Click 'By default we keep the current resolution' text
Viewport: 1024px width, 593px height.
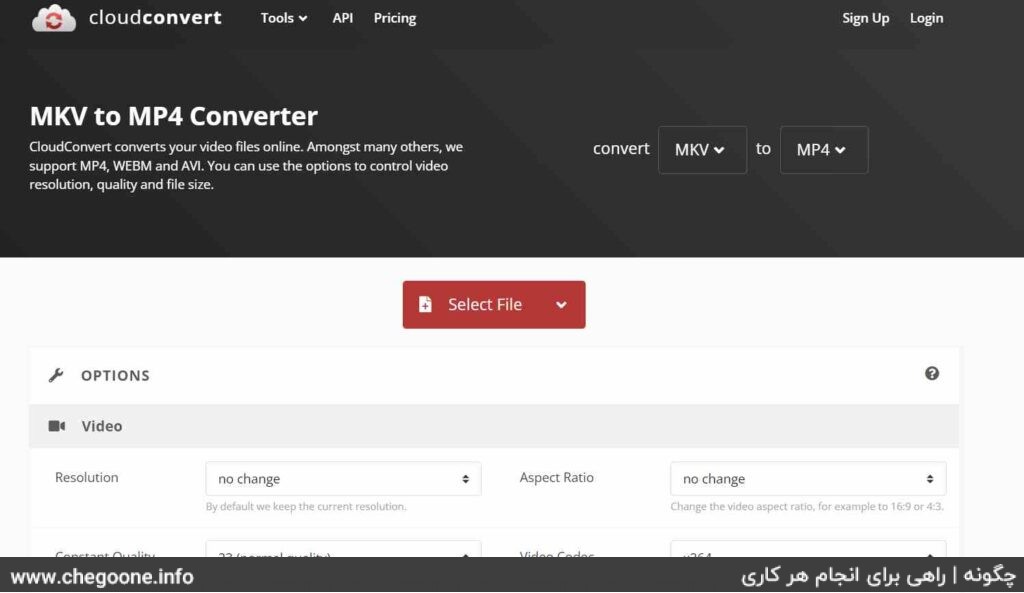(x=306, y=506)
